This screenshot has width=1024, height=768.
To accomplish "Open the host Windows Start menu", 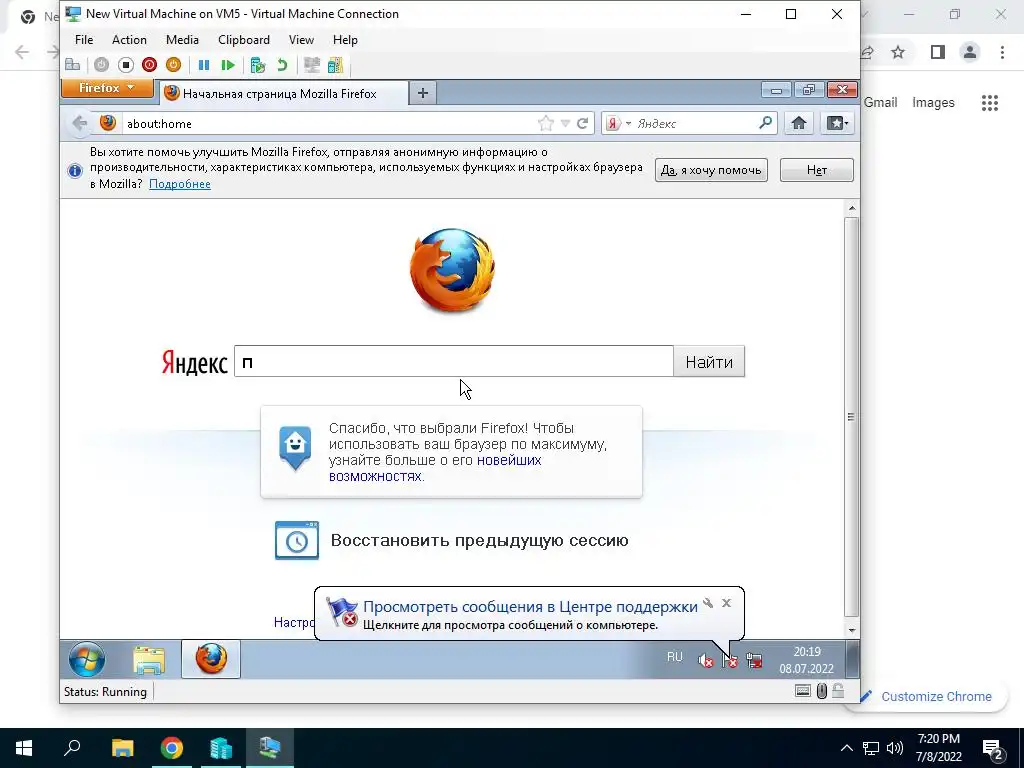I will [24, 748].
